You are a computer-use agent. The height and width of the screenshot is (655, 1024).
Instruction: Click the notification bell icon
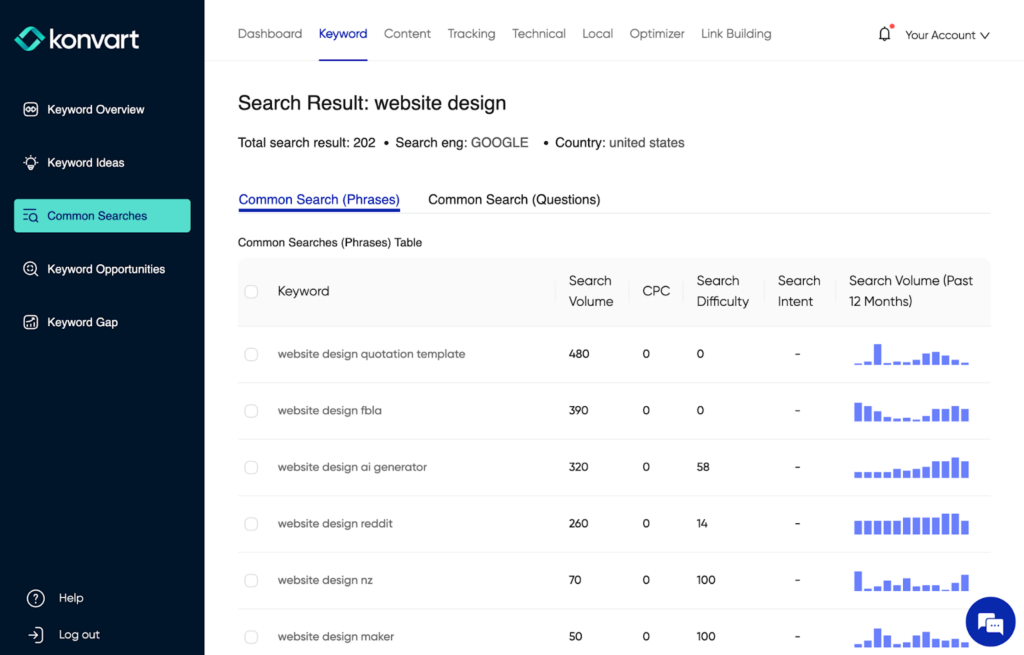click(884, 32)
